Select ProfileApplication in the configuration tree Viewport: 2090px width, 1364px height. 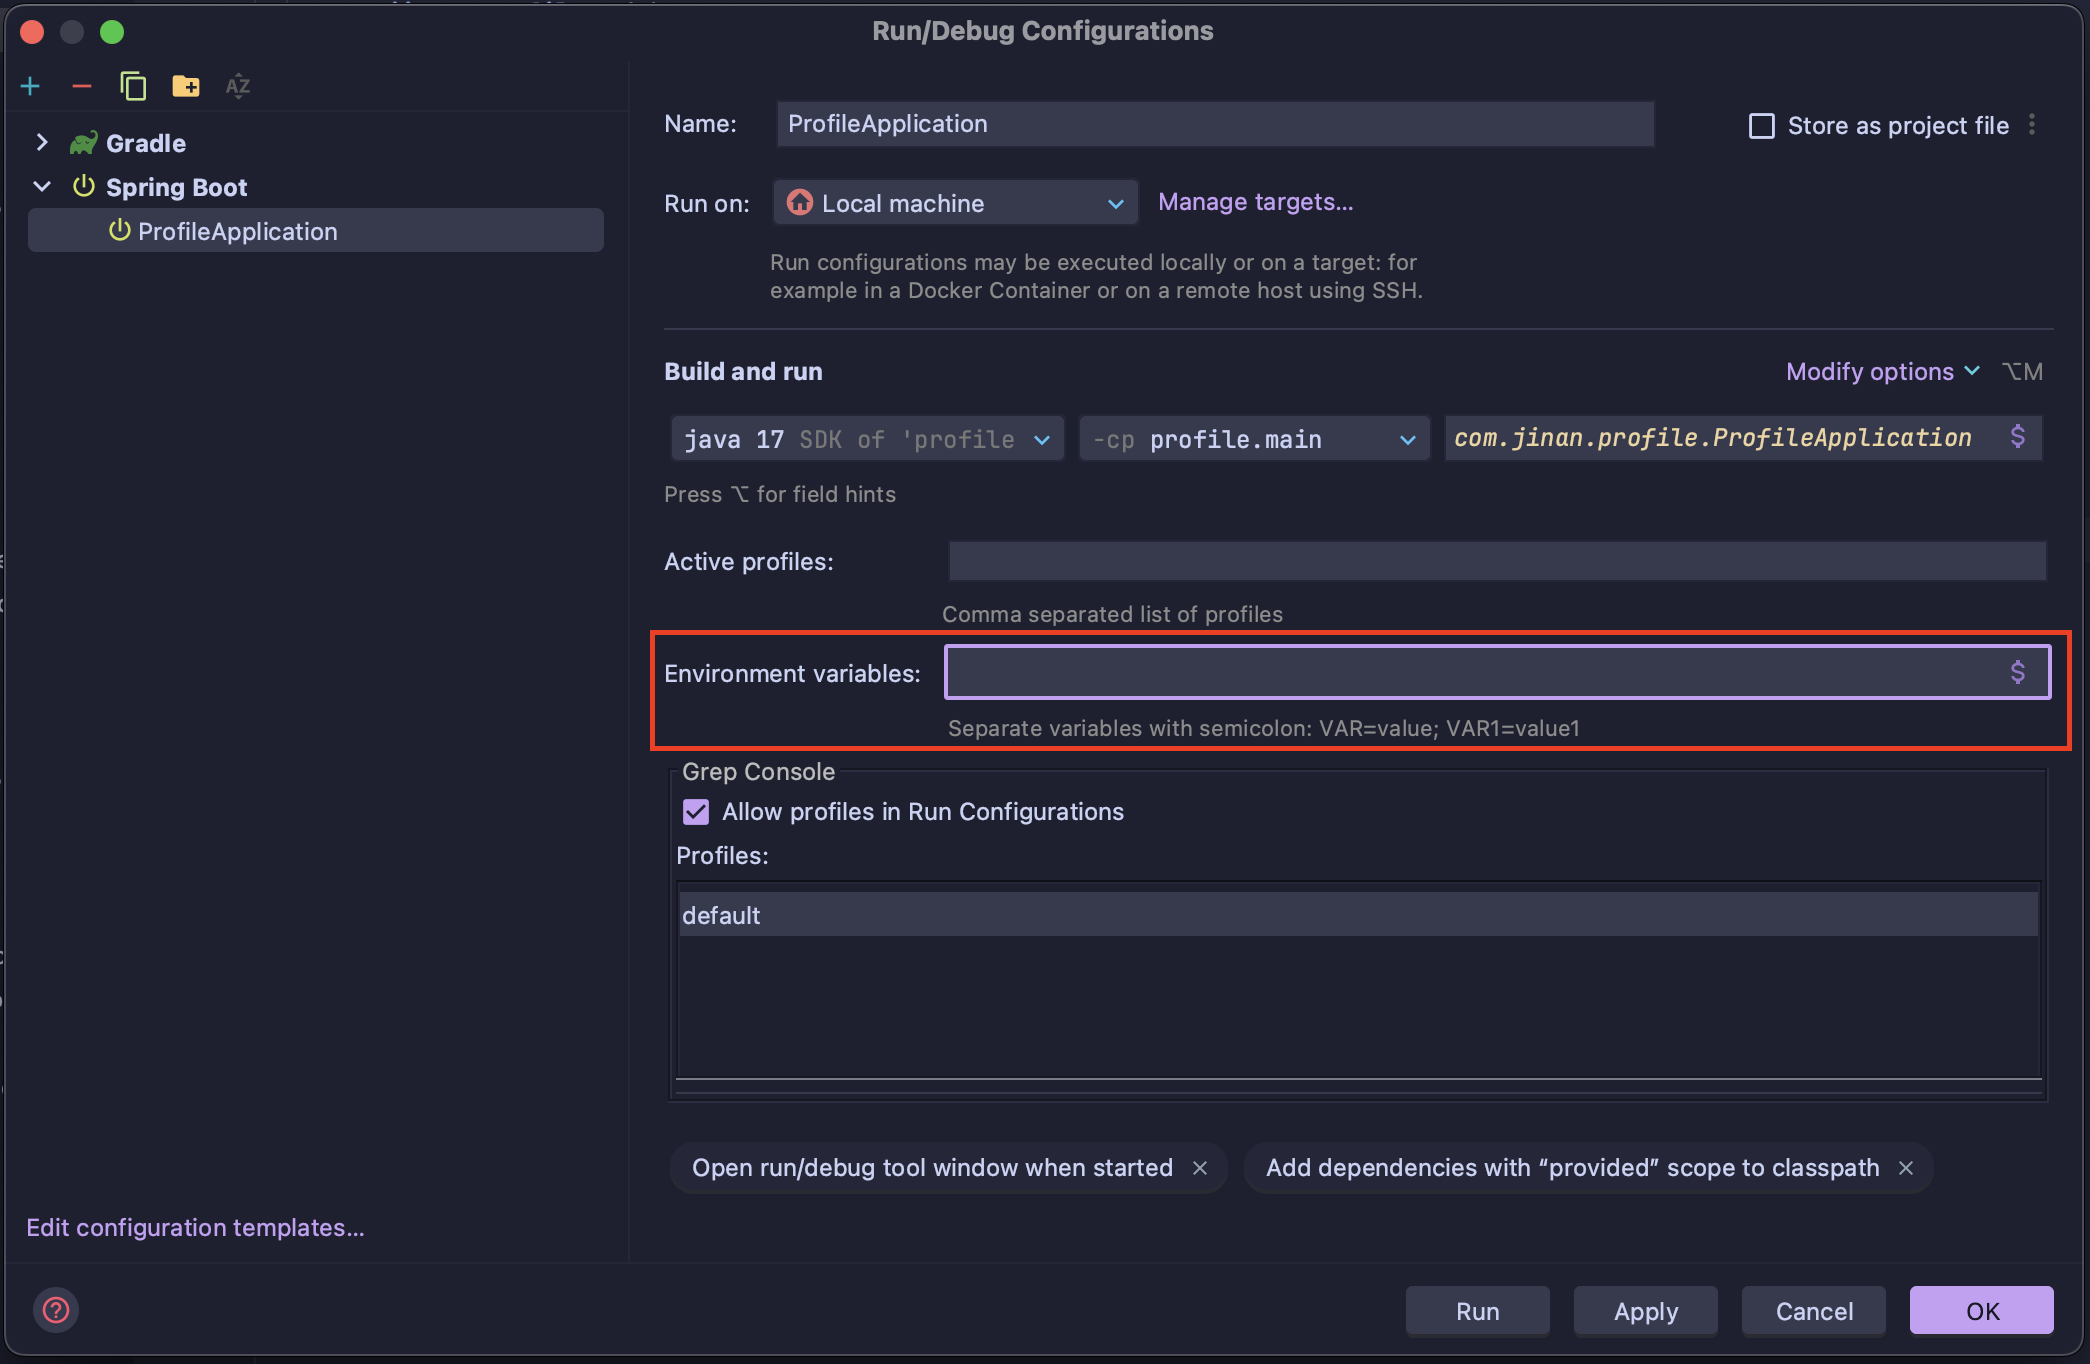pyautogui.click(x=237, y=231)
